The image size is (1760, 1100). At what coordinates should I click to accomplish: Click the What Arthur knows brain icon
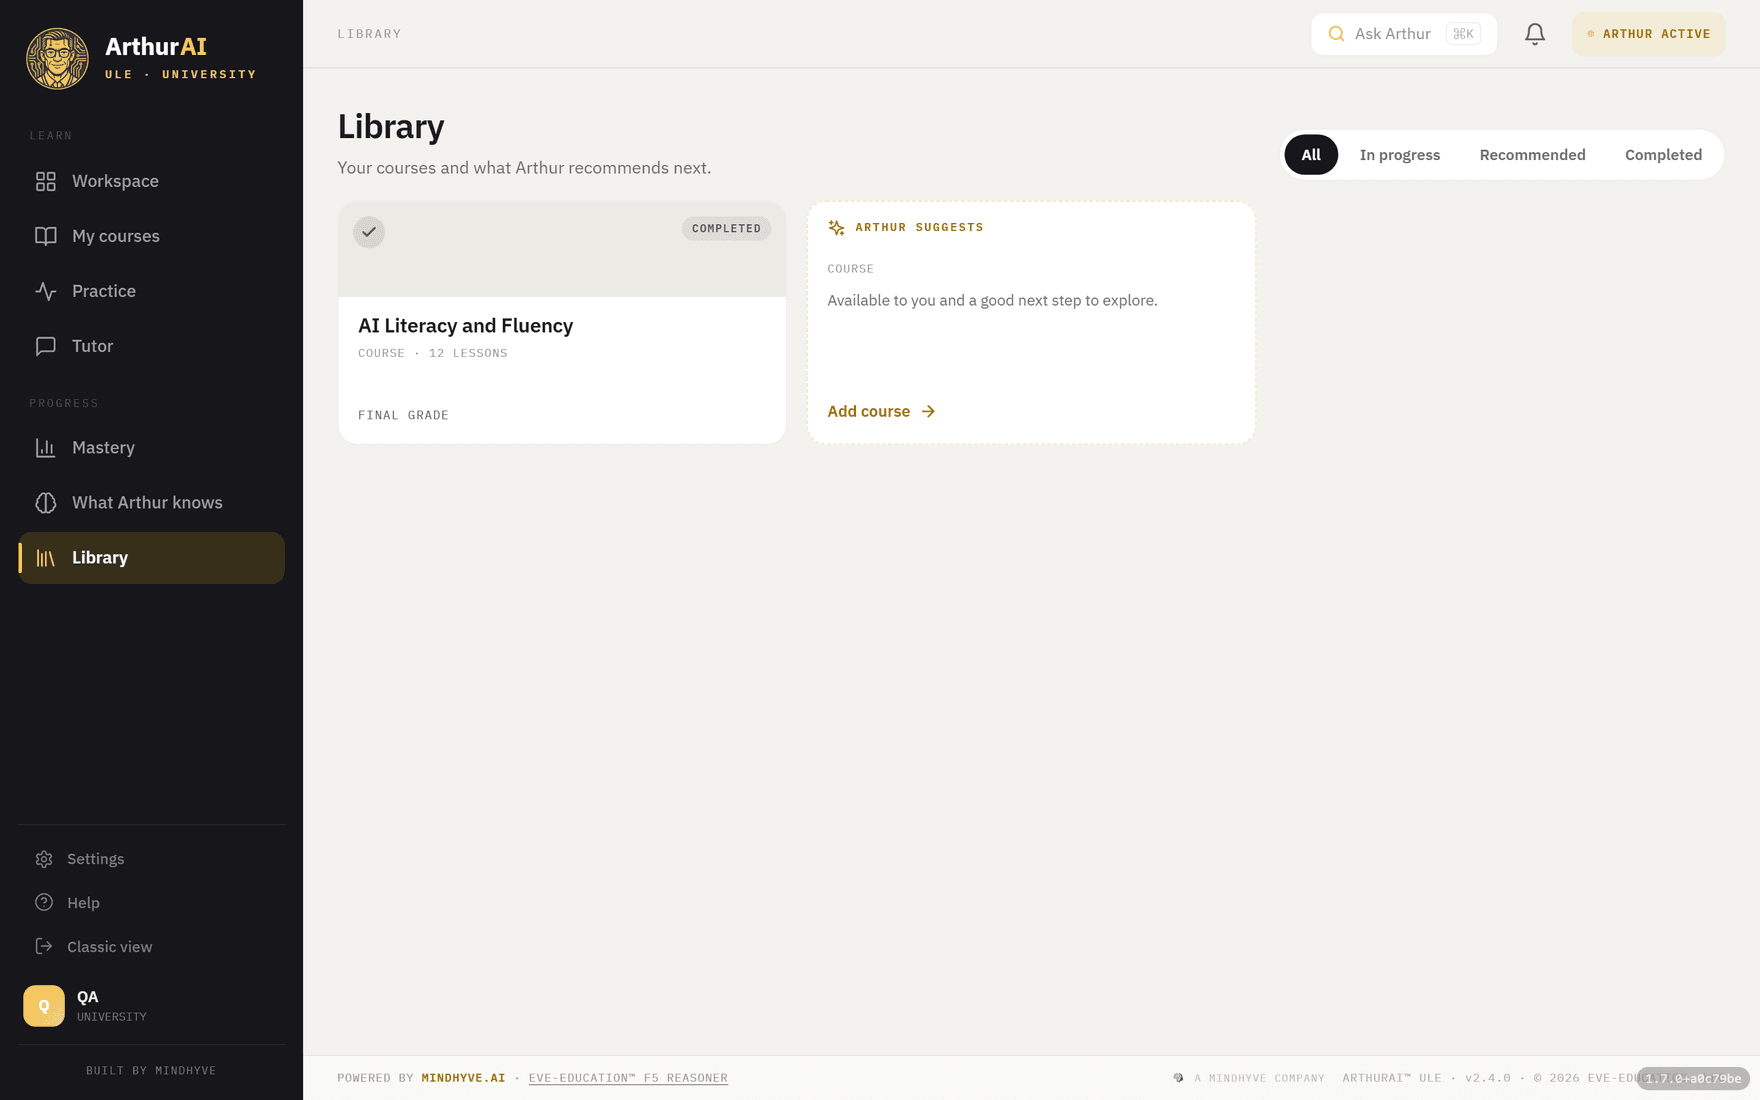pos(46,503)
